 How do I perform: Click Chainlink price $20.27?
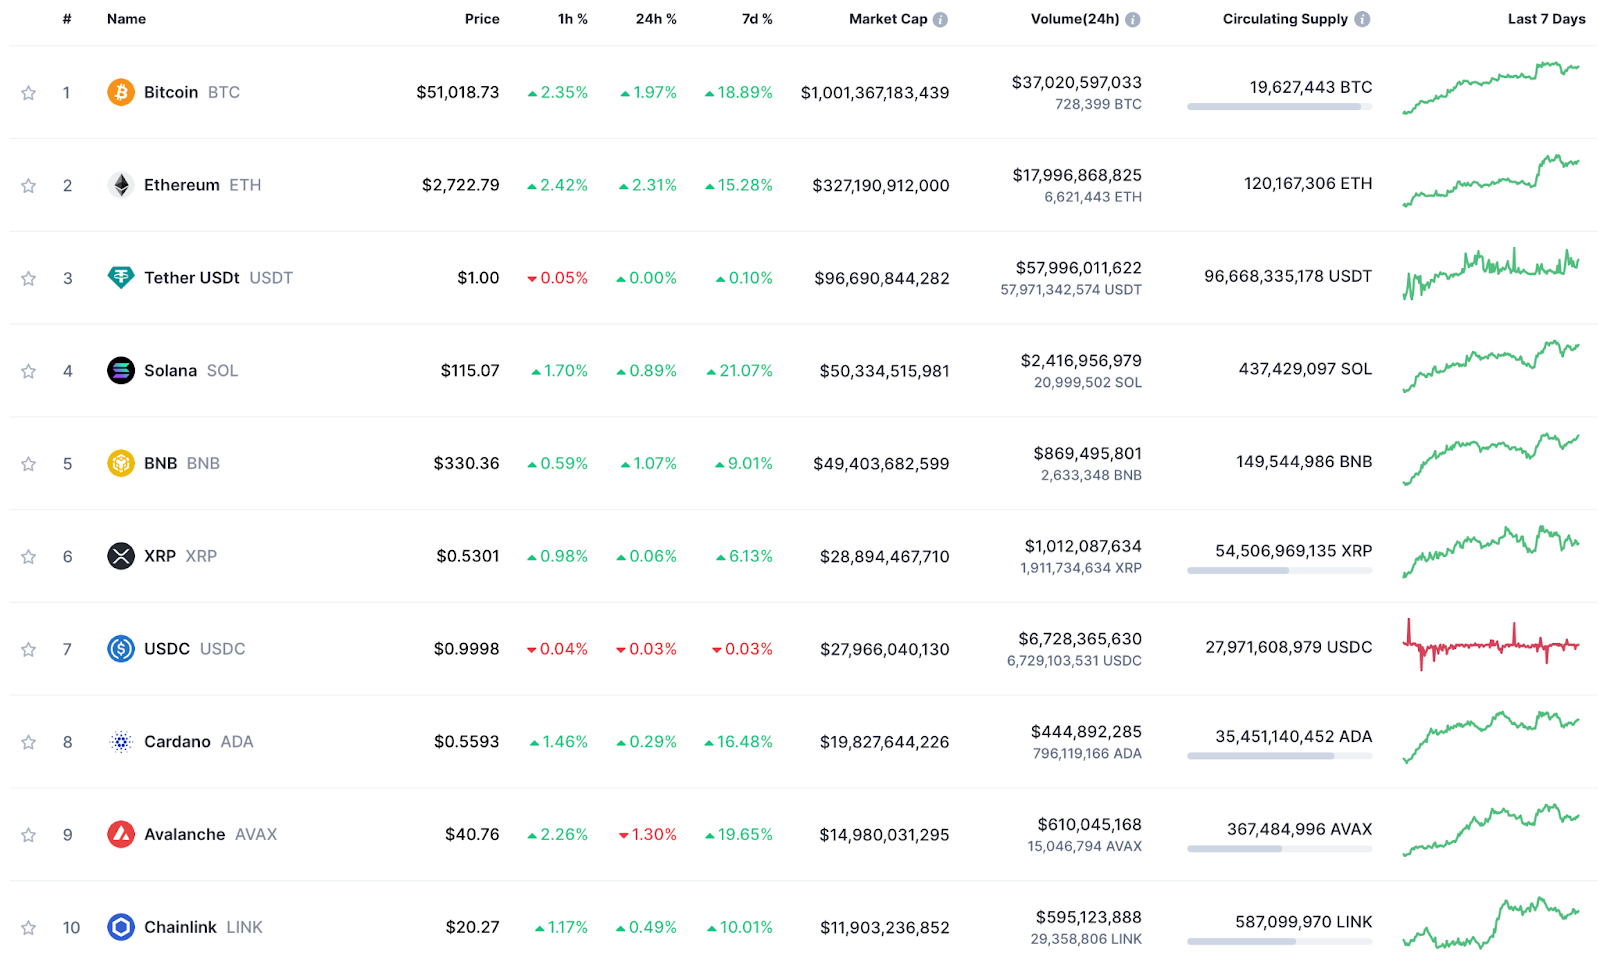(x=473, y=927)
